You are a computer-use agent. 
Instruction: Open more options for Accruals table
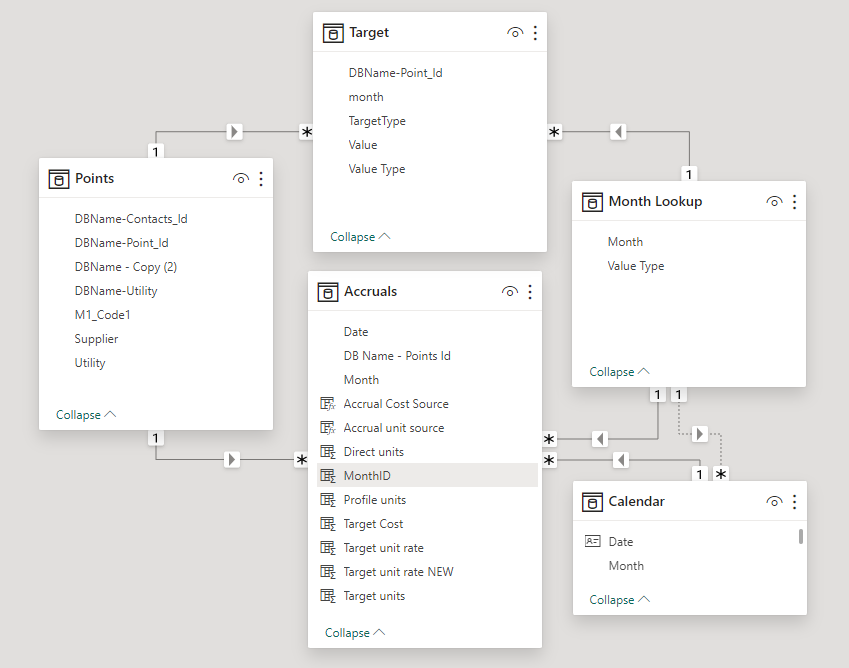pos(530,292)
